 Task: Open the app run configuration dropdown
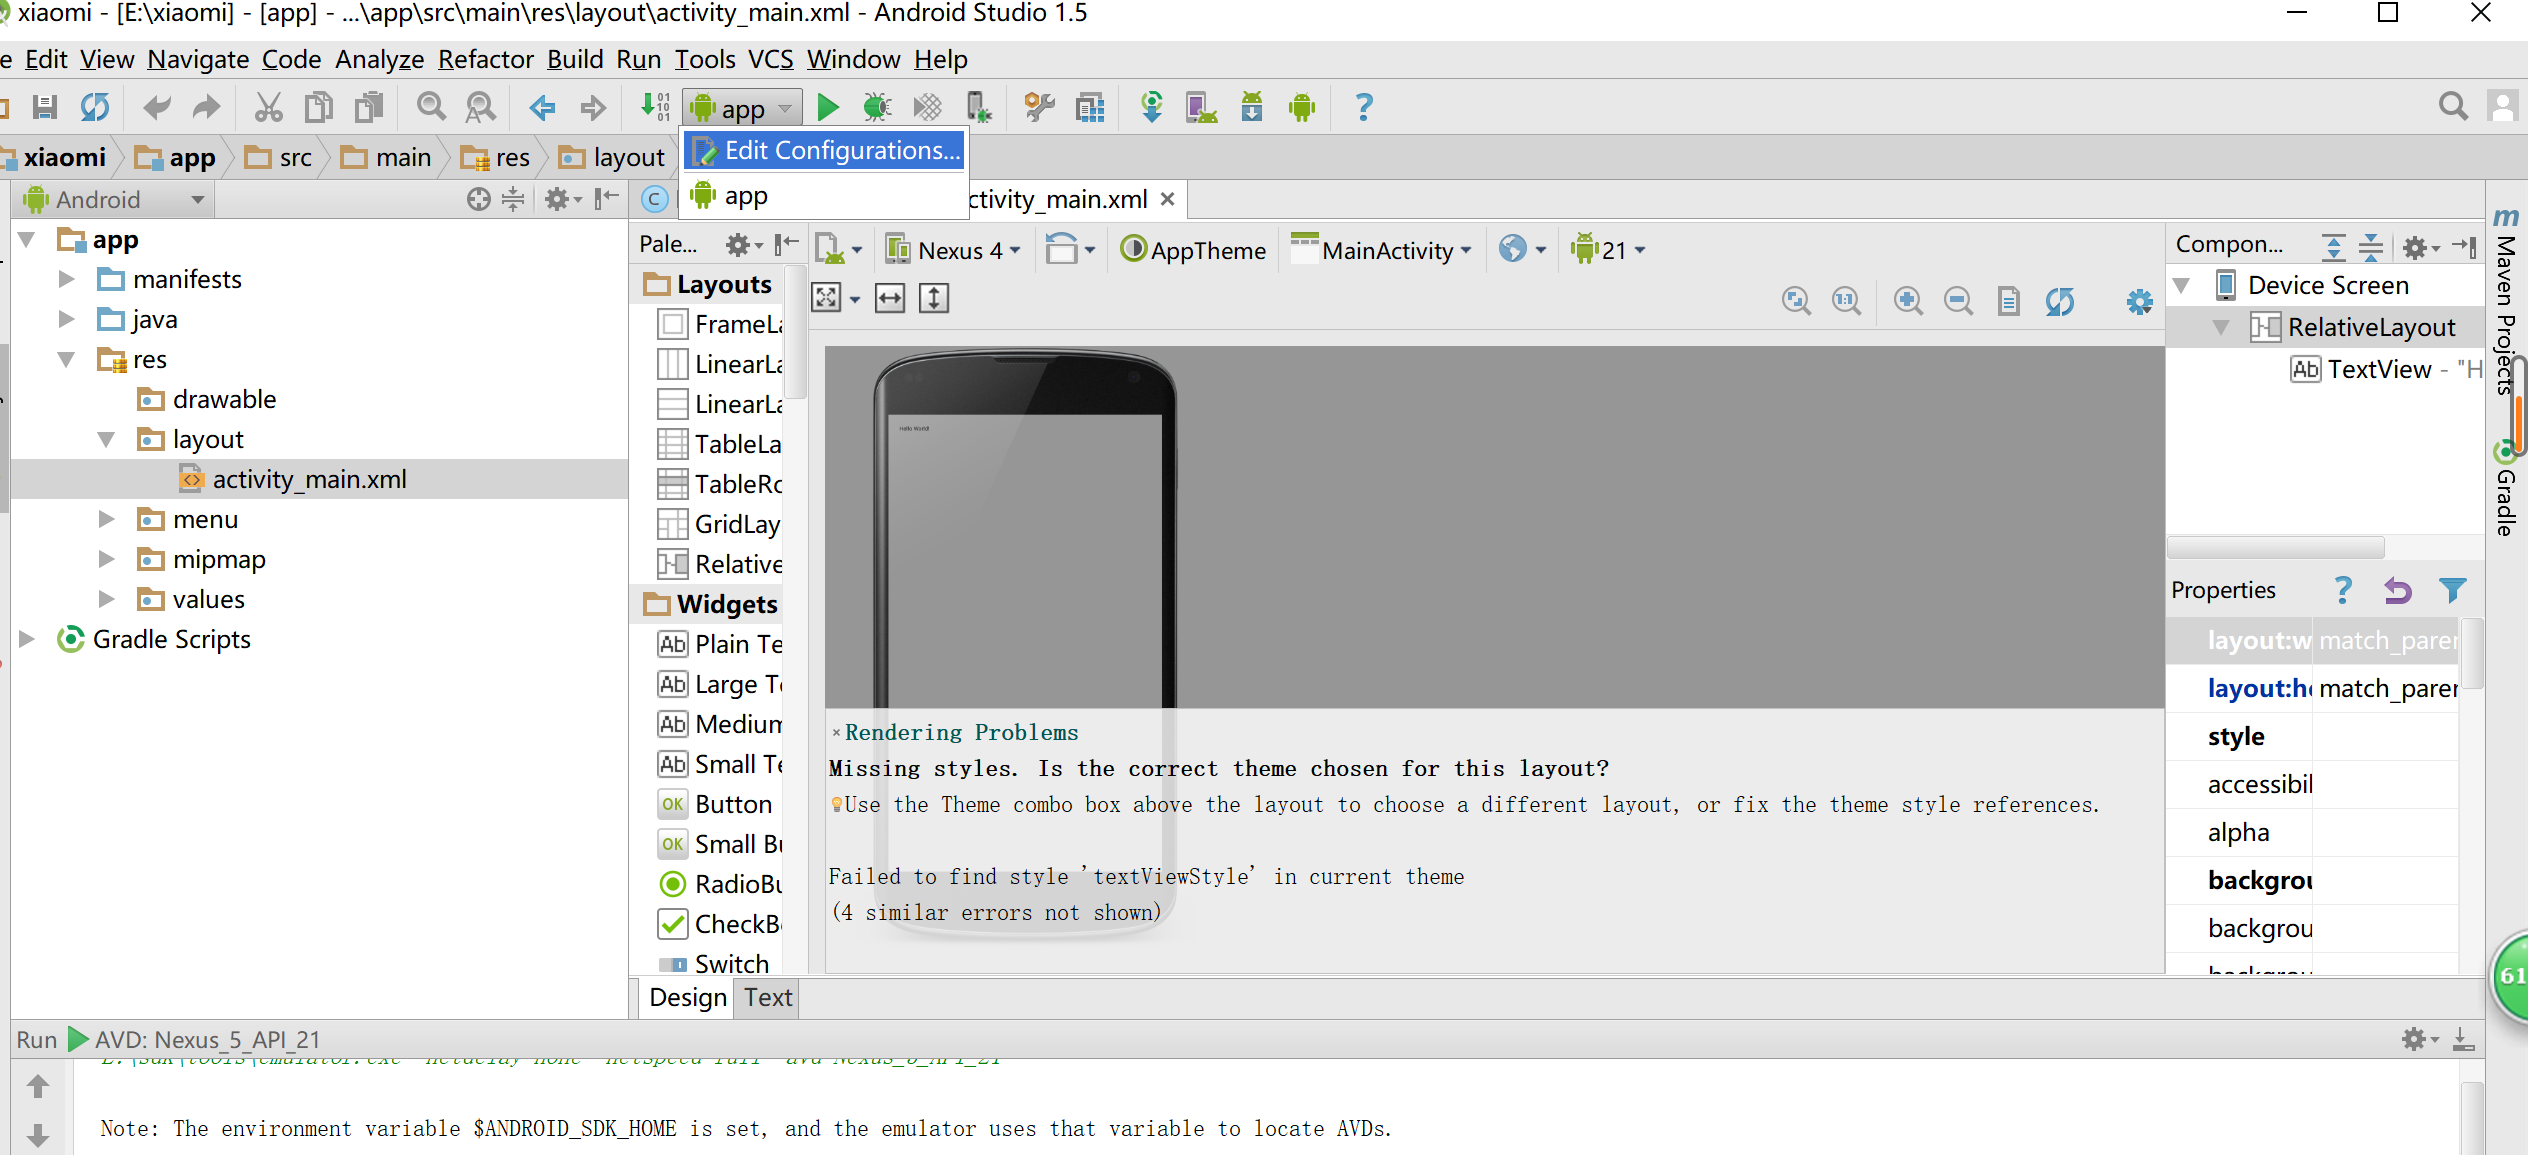[742, 107]
